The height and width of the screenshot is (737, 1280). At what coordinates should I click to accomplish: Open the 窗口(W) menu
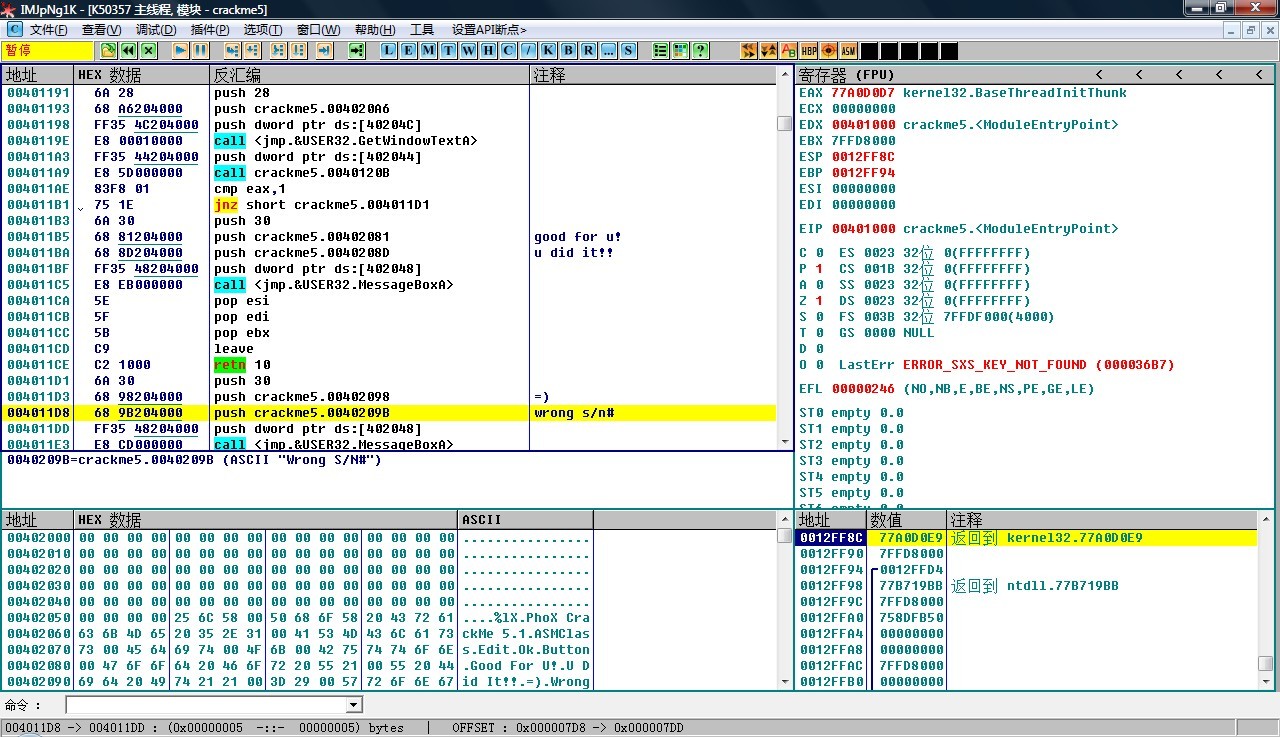tap(318, 30)
